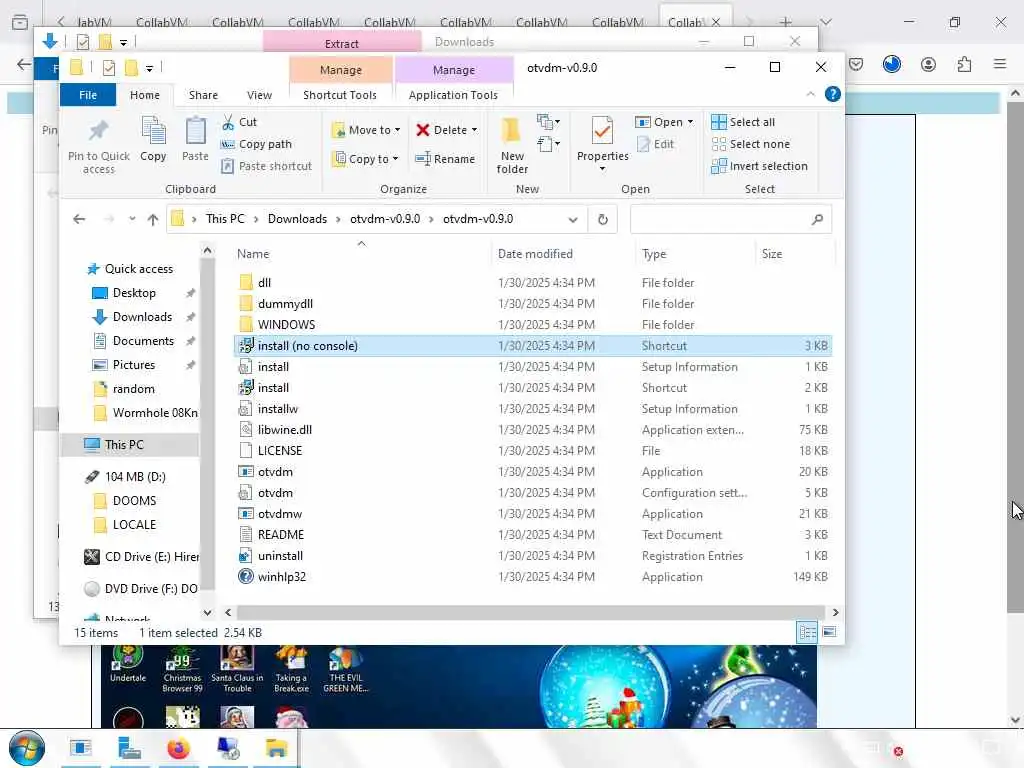Switch to Application Tools tab
This screenshot has width=1024, height=768.
click(x=453, y=95)
